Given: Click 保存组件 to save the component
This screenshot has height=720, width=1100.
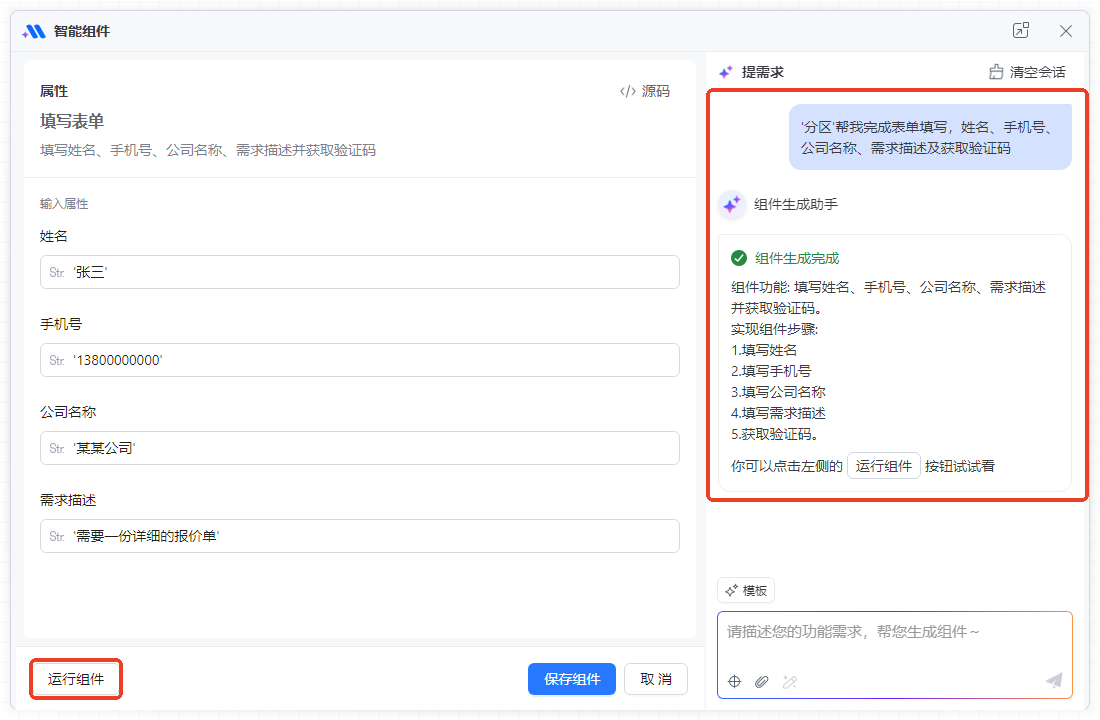Looking at the screenshot, I should [x=572, y=679].
